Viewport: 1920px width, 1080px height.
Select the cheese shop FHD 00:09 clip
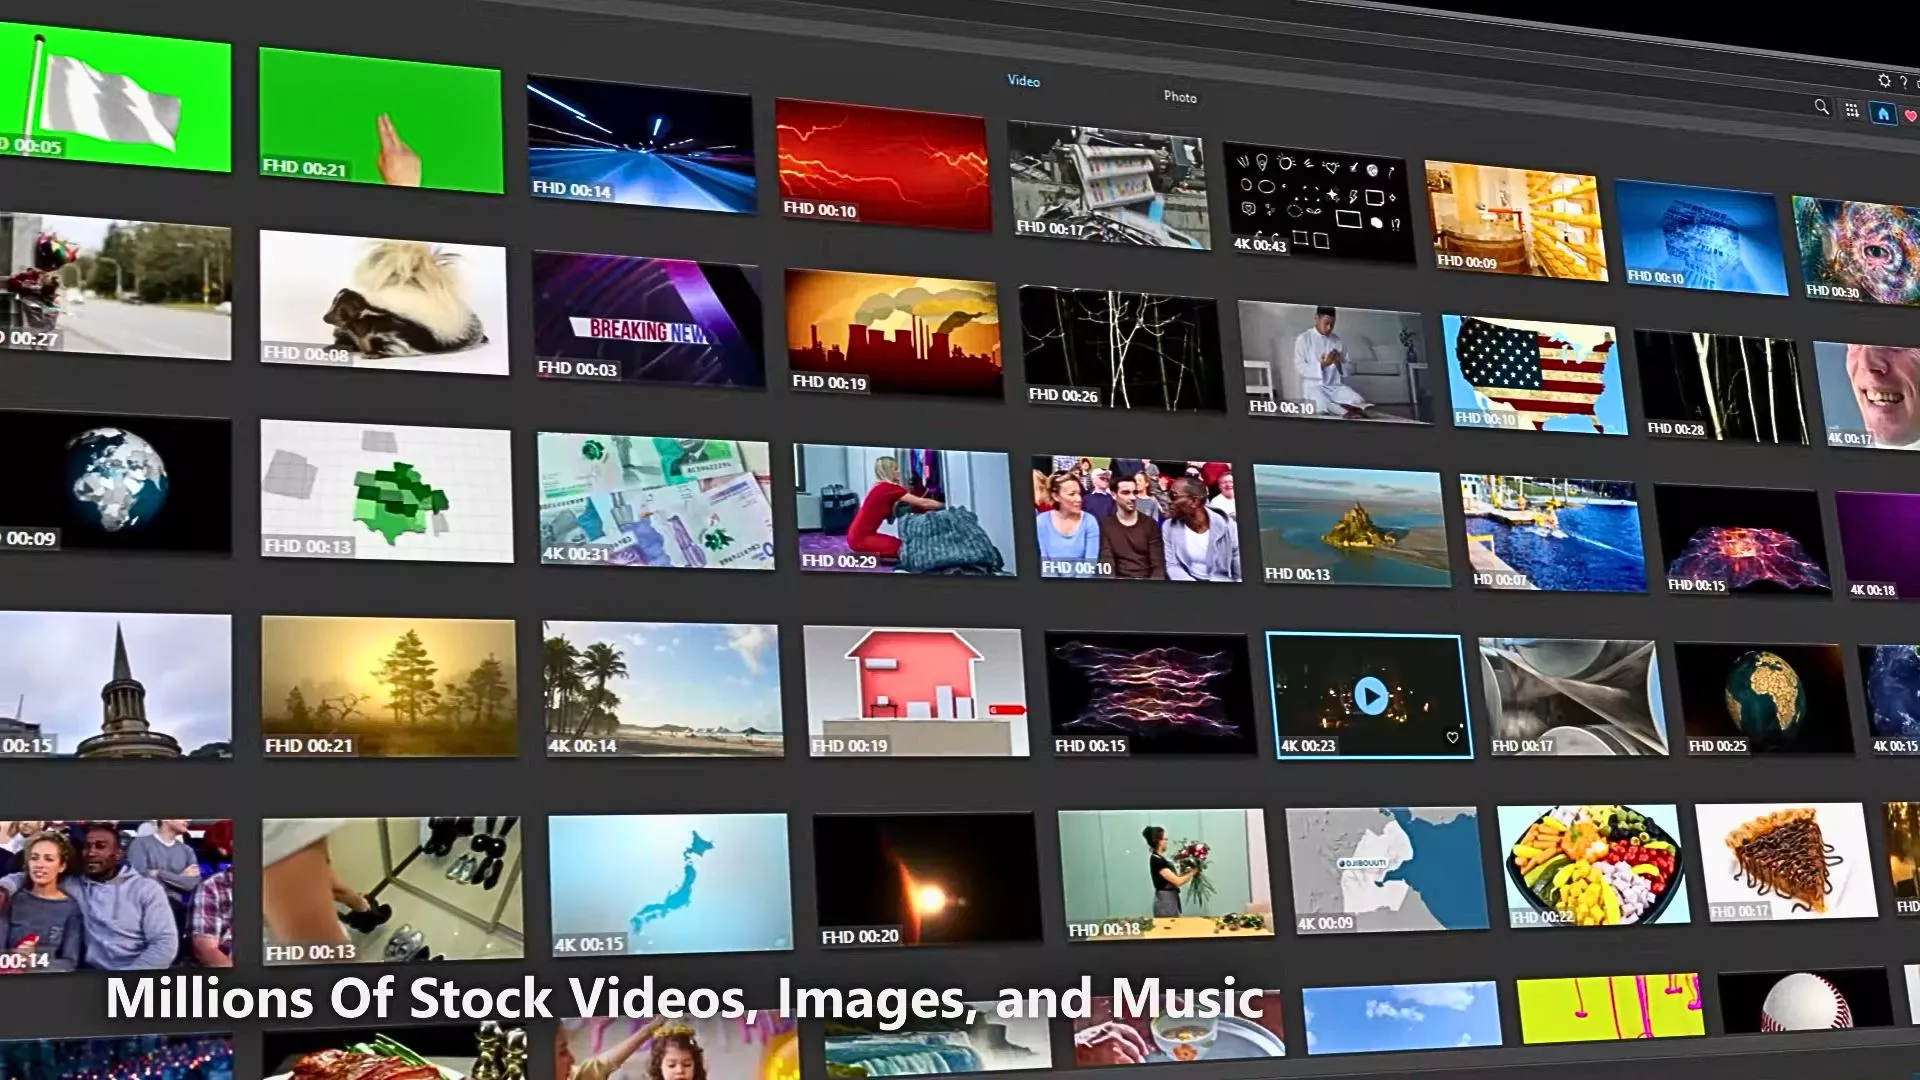(1515, 220)
